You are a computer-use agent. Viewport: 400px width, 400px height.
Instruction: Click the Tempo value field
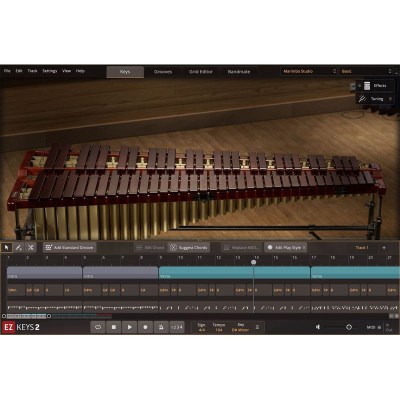[219, 330]
